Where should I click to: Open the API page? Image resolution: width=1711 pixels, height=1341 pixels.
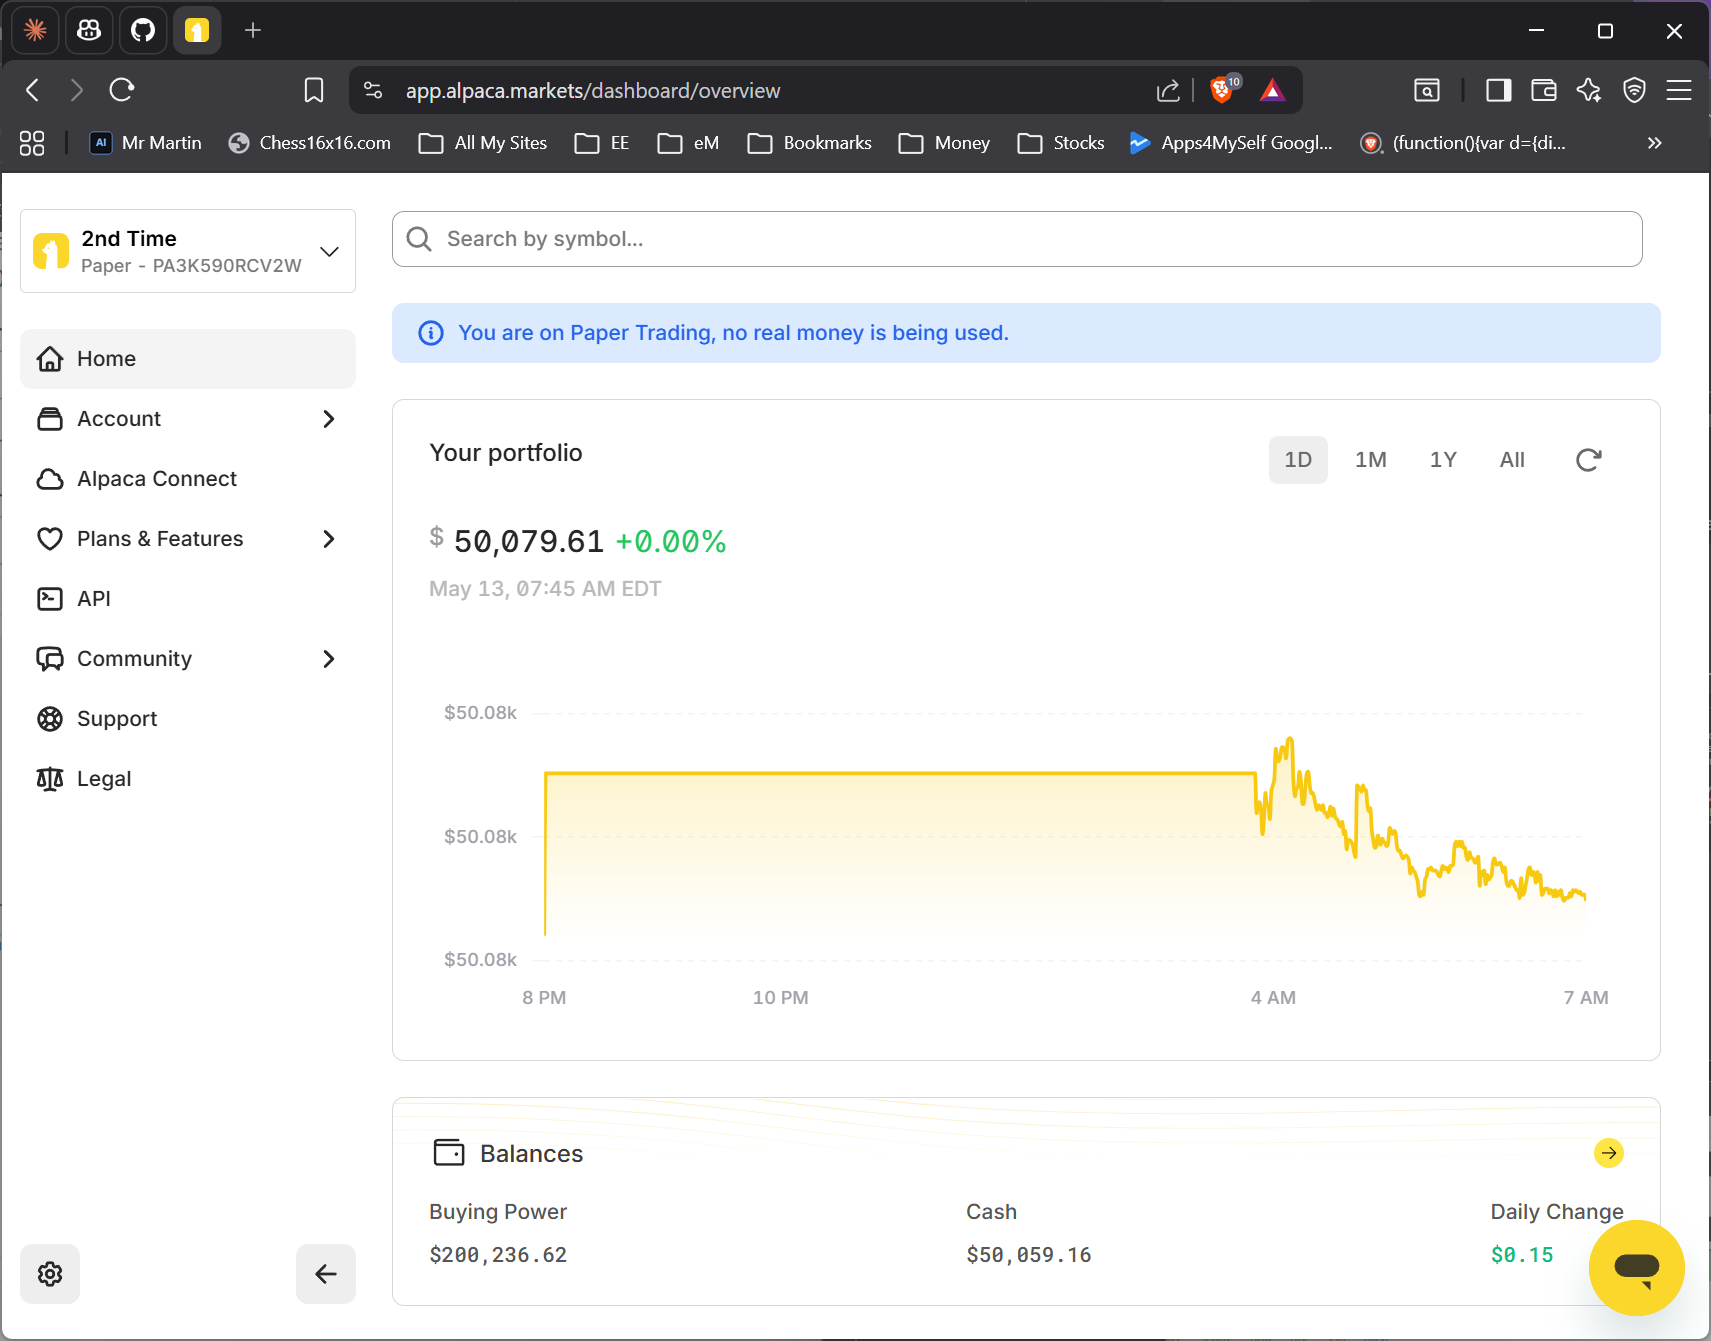pyautogui.click(x=188, y=599)
